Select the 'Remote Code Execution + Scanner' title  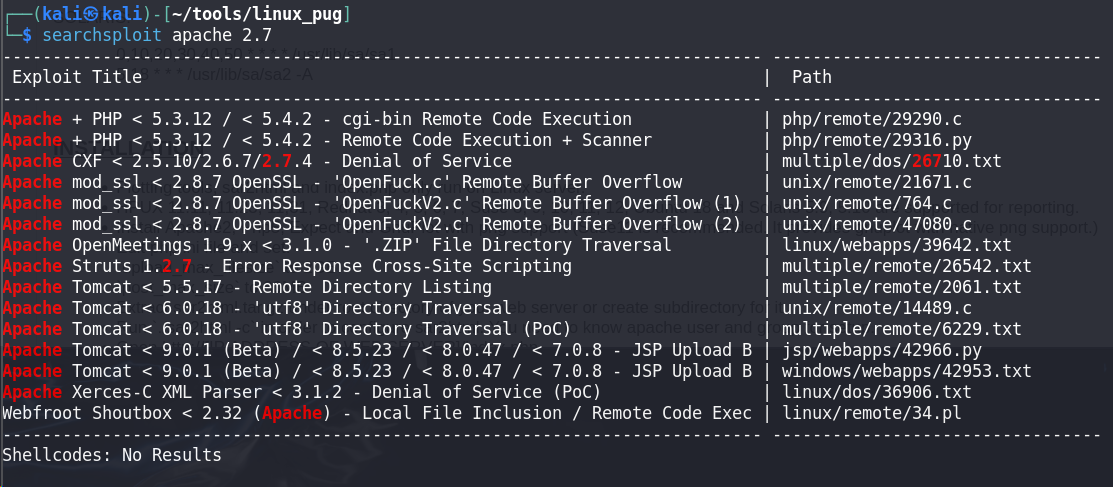pos(327,140)
